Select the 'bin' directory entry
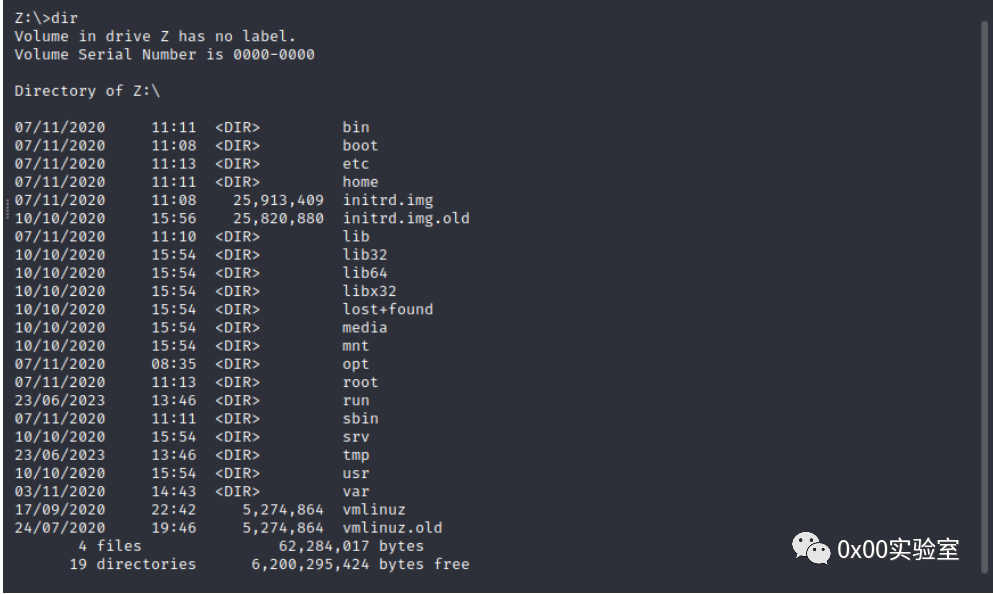The height and width of the screenshot is (594, 993). click(x=356, y=127)
